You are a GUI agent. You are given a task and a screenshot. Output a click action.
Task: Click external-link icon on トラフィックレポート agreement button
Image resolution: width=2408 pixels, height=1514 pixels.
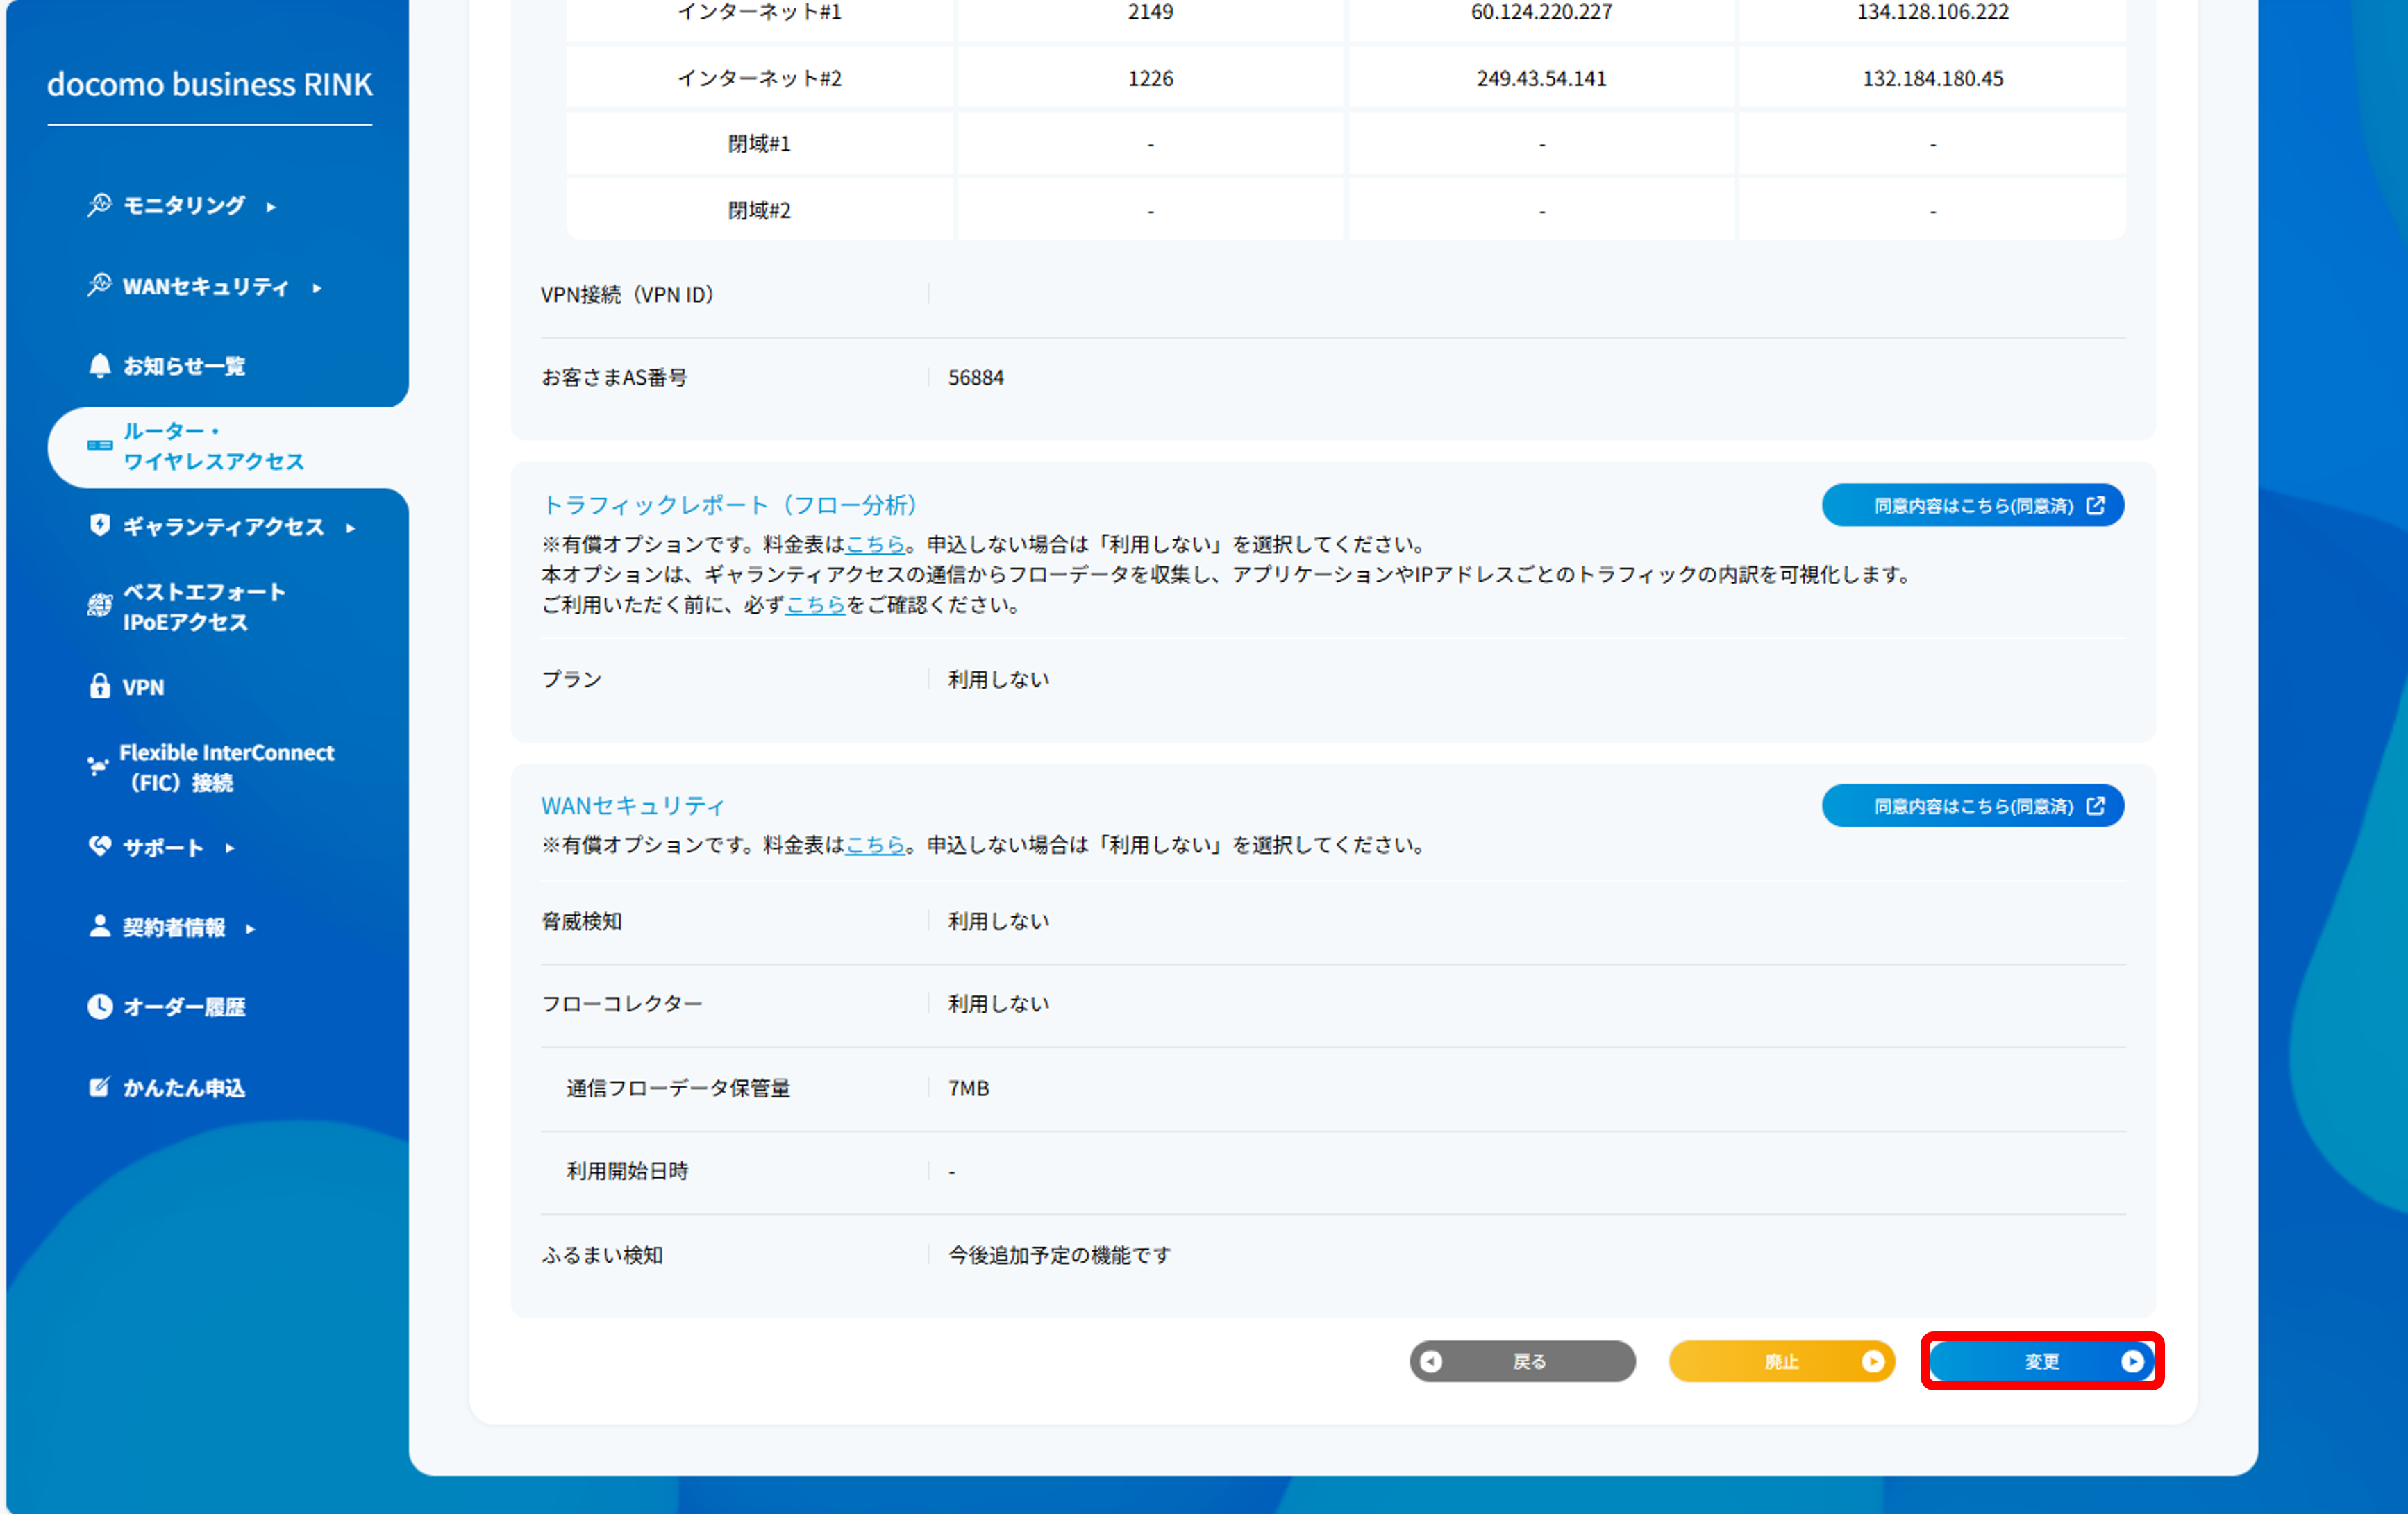point(2096,505)
